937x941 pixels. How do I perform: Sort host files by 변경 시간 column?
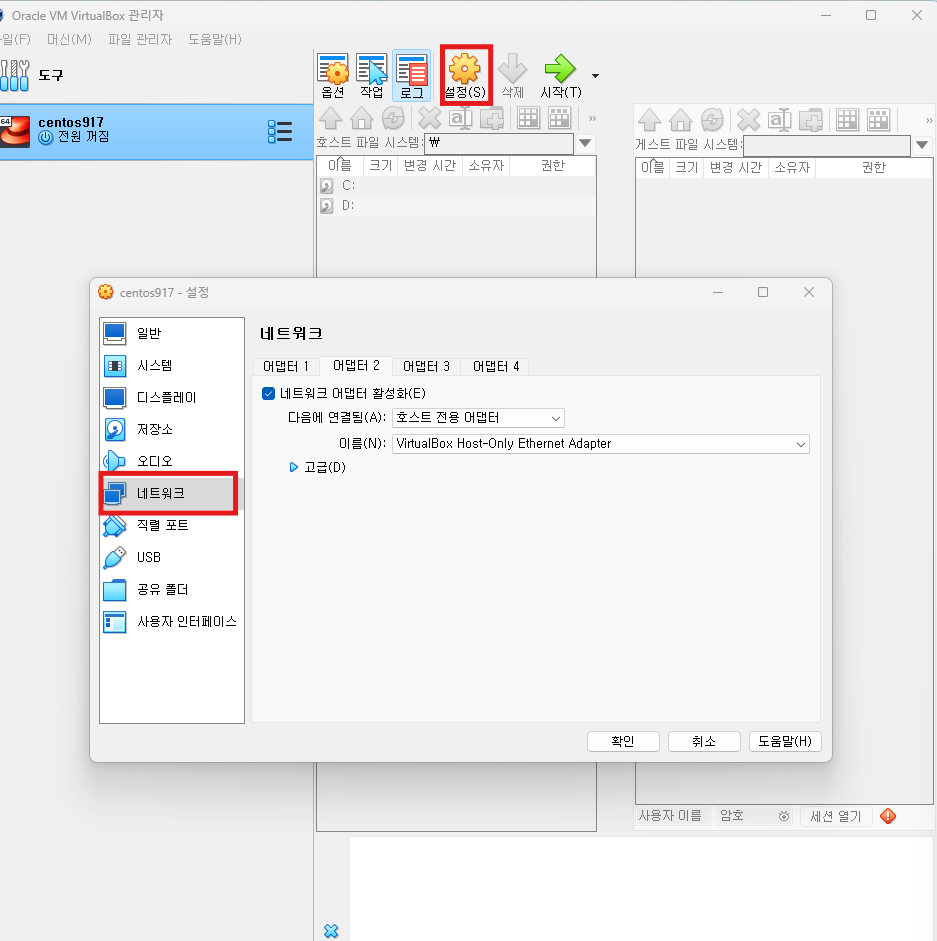(x=430, y=166)
